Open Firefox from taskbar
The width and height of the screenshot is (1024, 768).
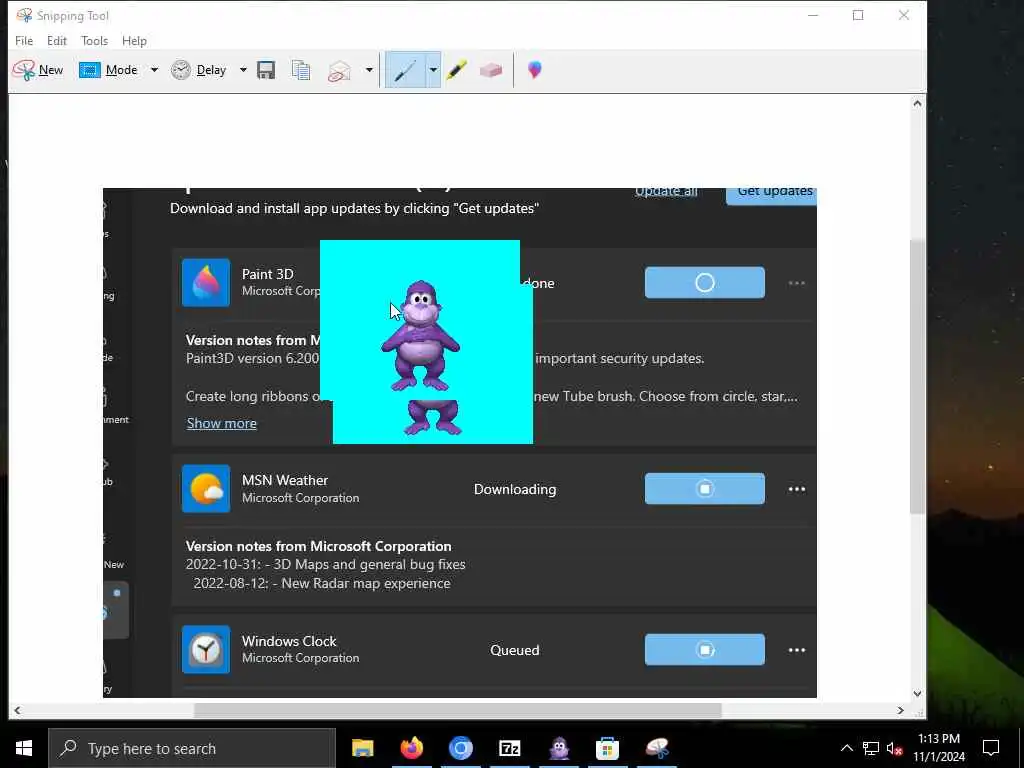pos(411,748)
